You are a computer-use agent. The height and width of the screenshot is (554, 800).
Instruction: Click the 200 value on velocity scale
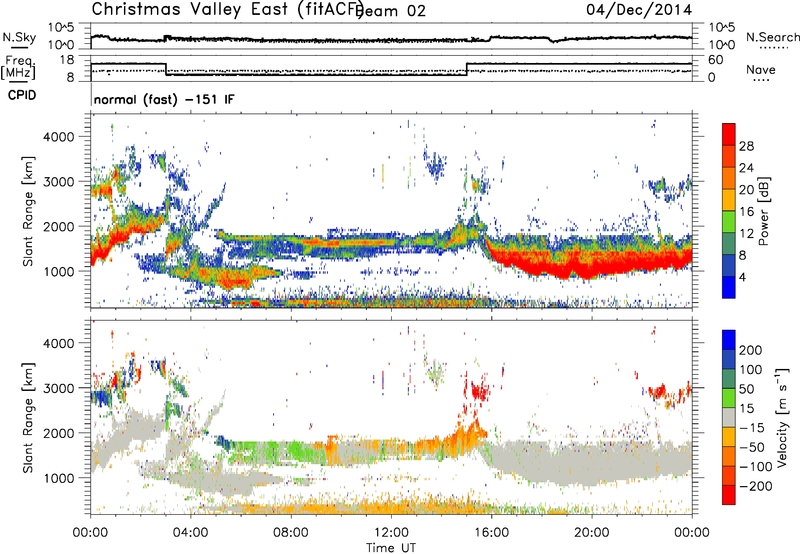751,350
